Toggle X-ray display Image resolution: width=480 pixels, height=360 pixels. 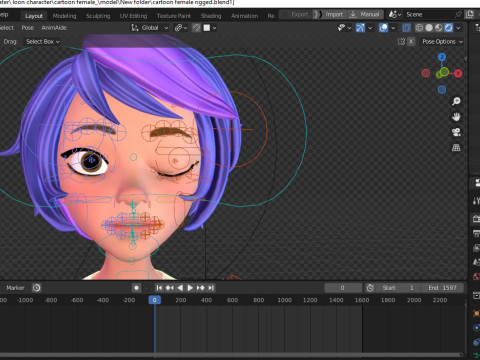point(406,28)
